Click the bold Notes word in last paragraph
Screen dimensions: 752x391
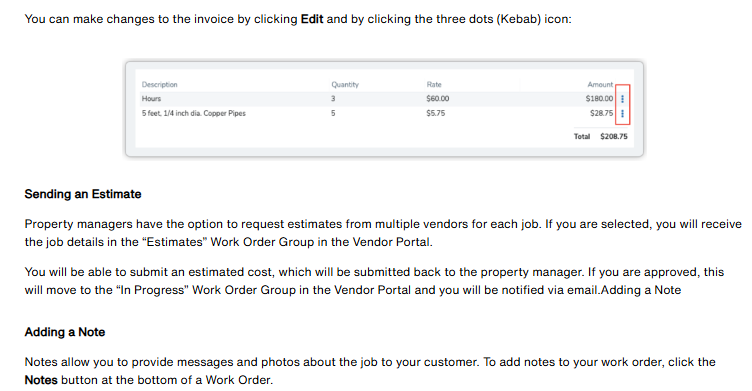[x=41, y=380]
